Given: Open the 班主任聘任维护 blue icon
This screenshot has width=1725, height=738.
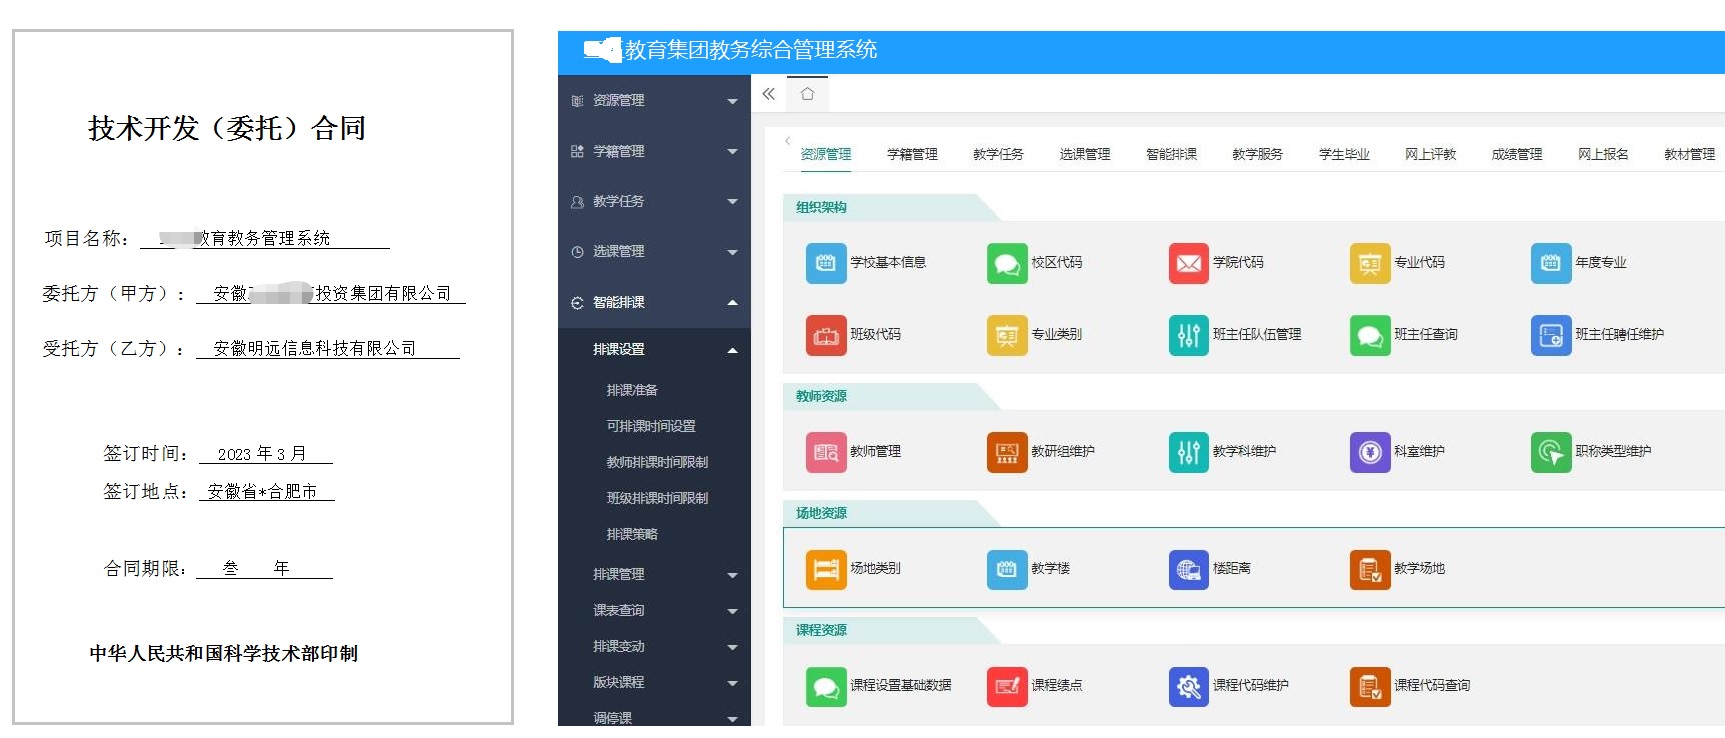Looking at the screenshot, I should tap(1551, 335).
